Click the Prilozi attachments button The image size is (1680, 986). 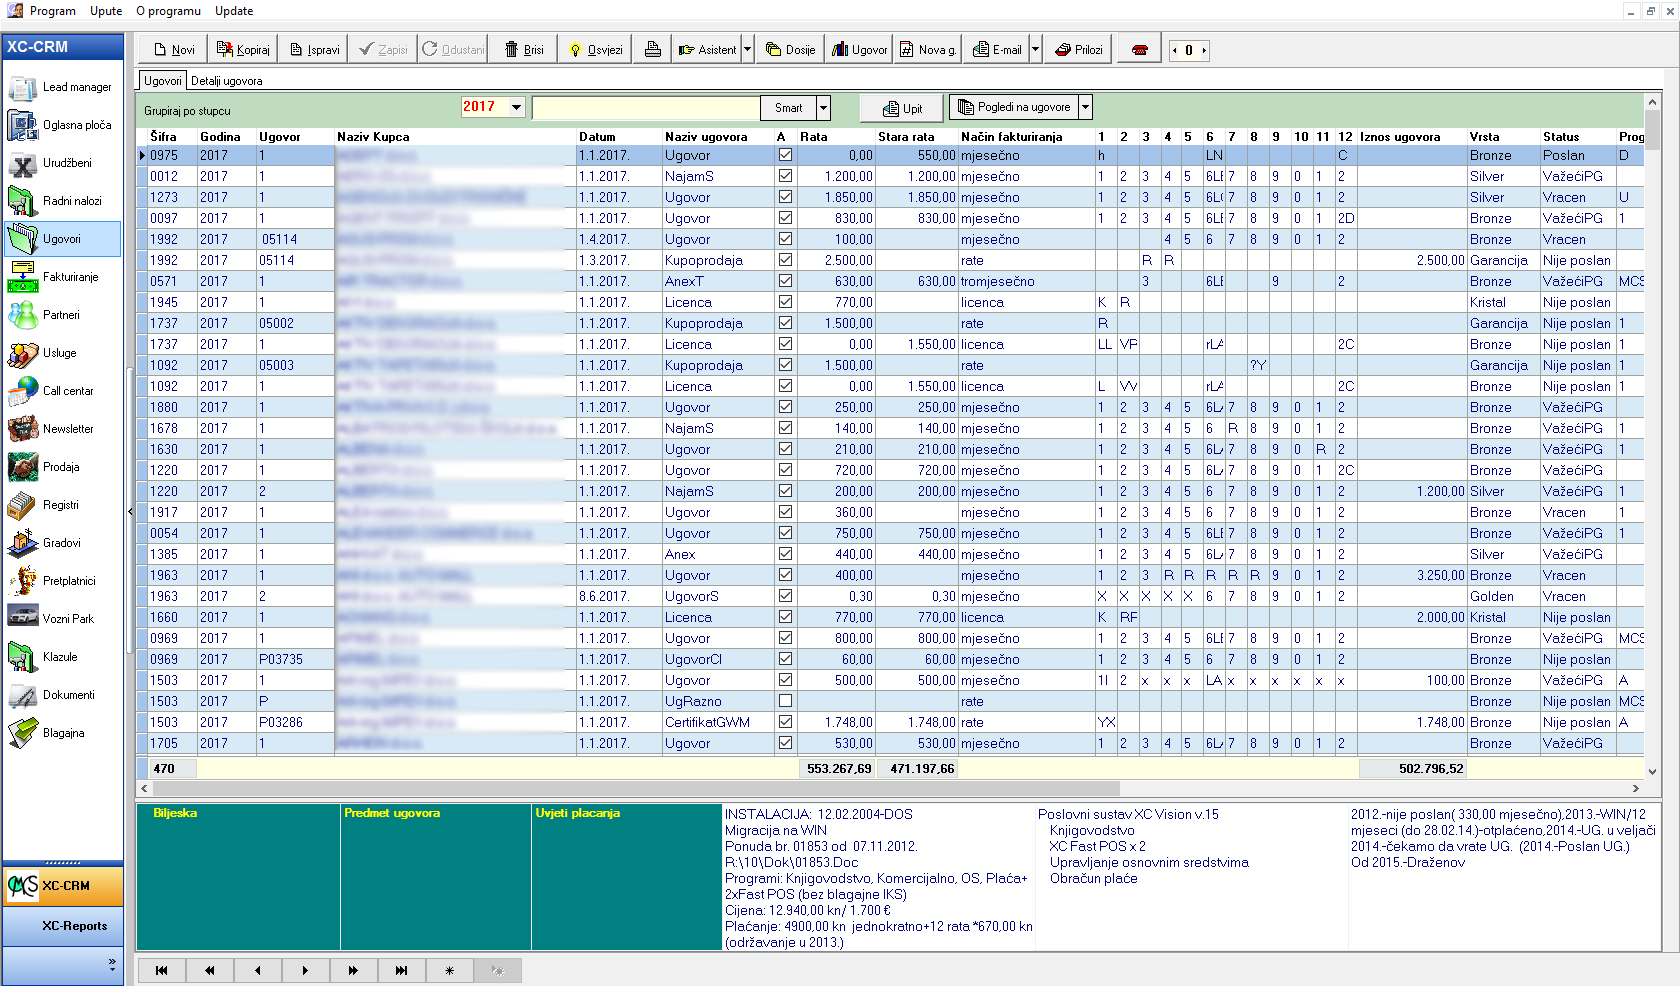[x=1079, y=49]
